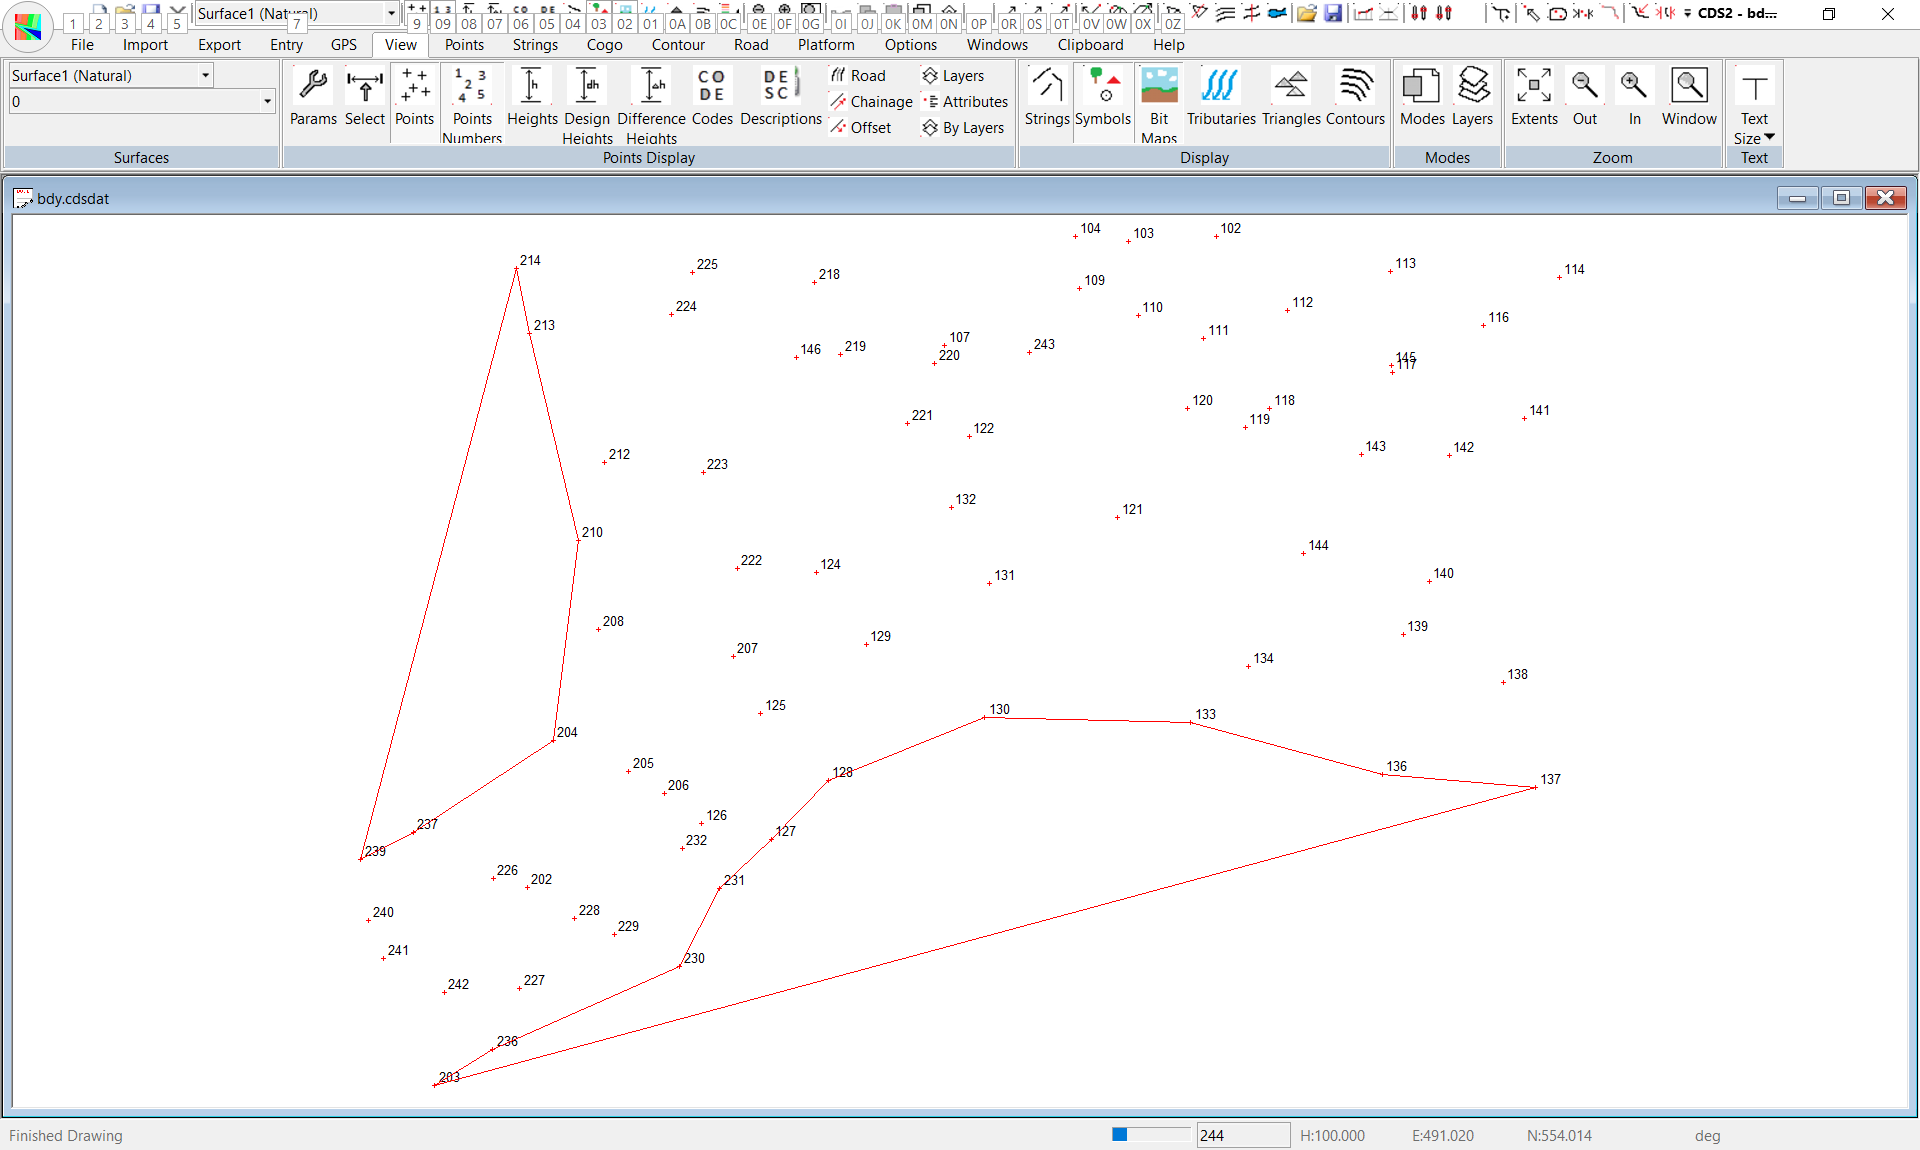Screen dimensions: 1920x1150
Task: Open the layer 0 dropdown
Action: pyautogui.click(x=267, y=101)
